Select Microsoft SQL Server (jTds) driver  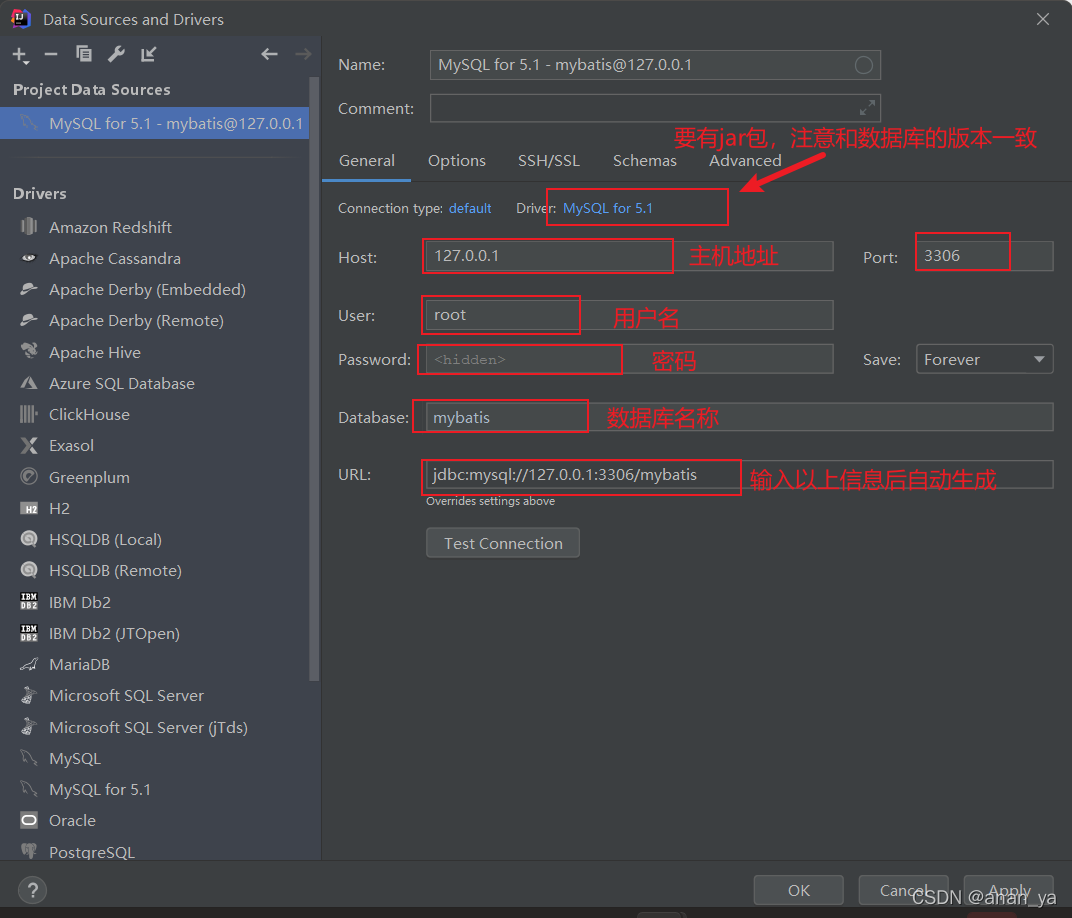tap(148, 727)
